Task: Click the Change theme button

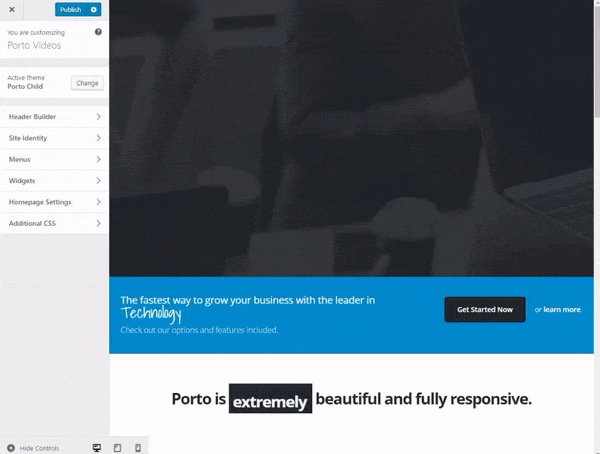Action: pos(87,83)
